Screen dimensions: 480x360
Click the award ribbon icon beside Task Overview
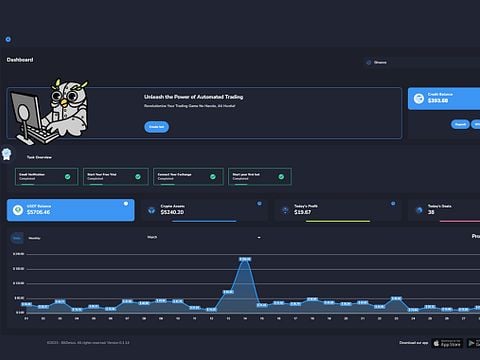(x=6, y=154)
